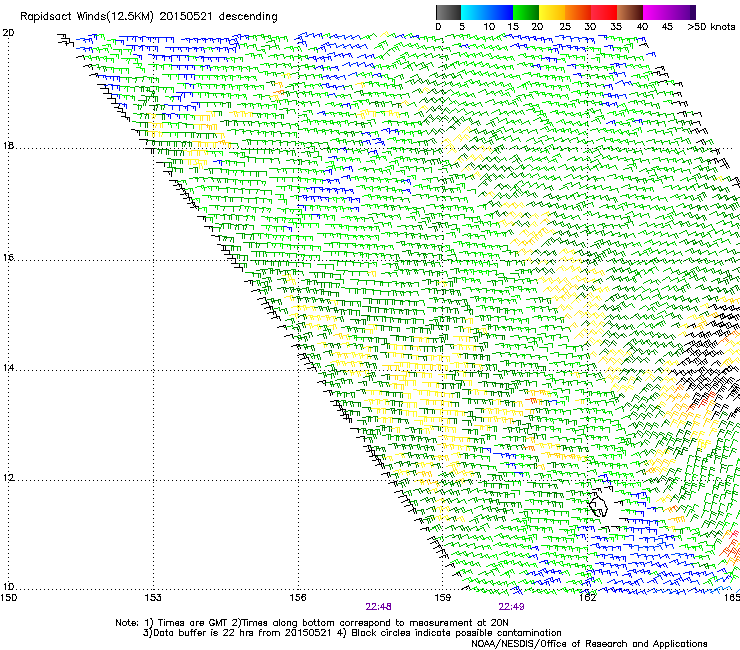Click the latitude axis label '20'
The width and height of the screenshot is (740, 650).
pos(8,33)
